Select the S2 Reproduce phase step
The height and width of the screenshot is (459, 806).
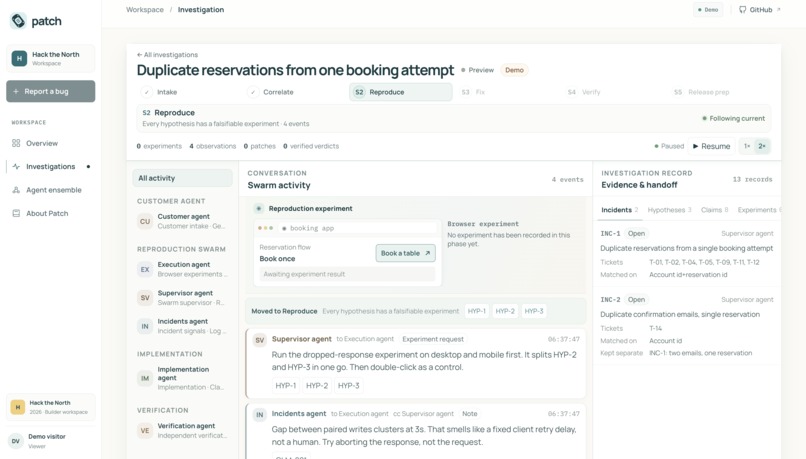click(x=401, y=92)
